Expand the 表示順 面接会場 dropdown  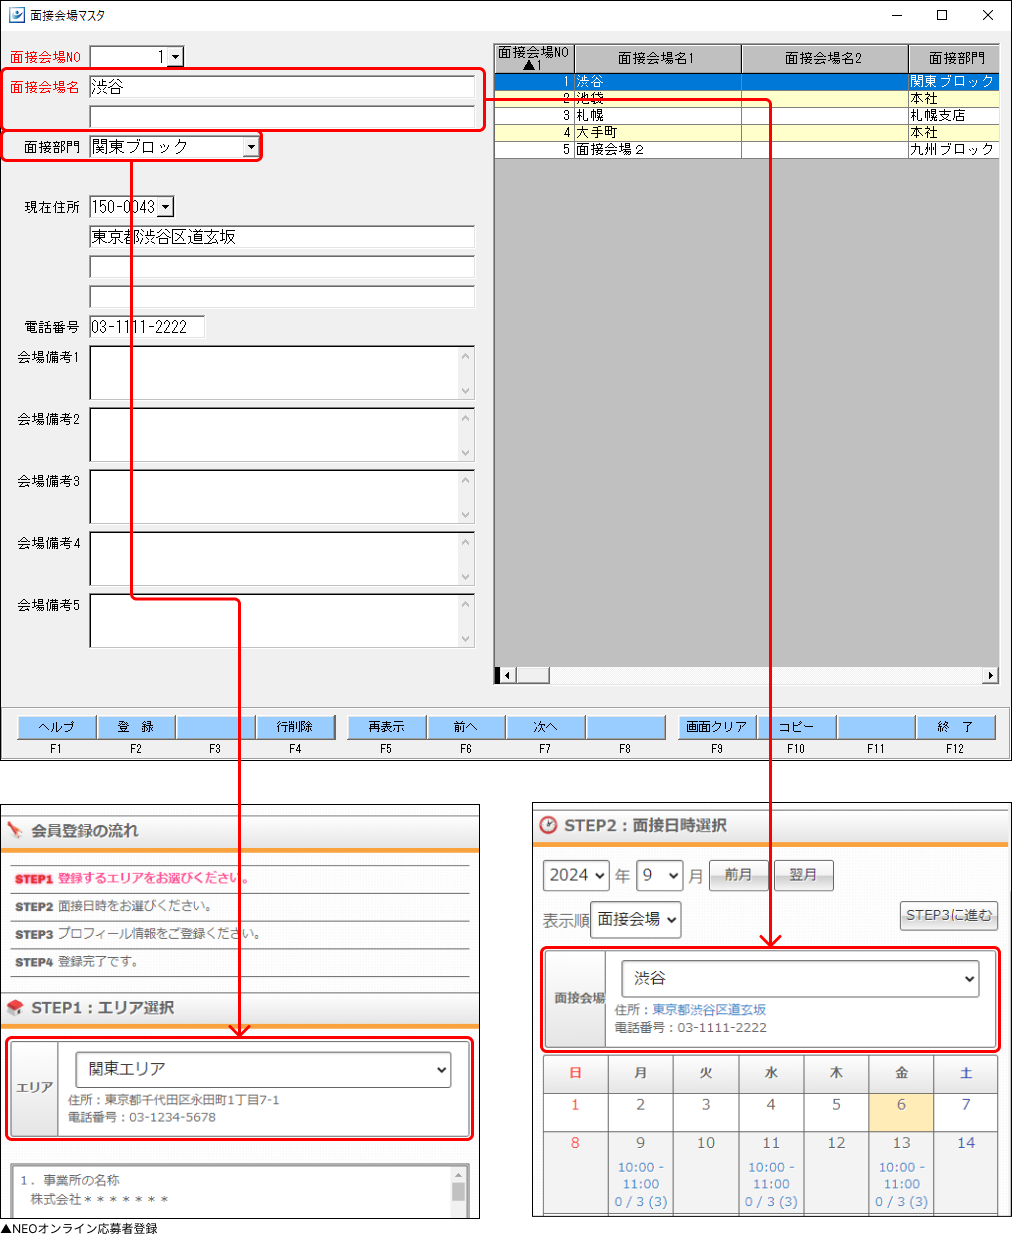636,920
